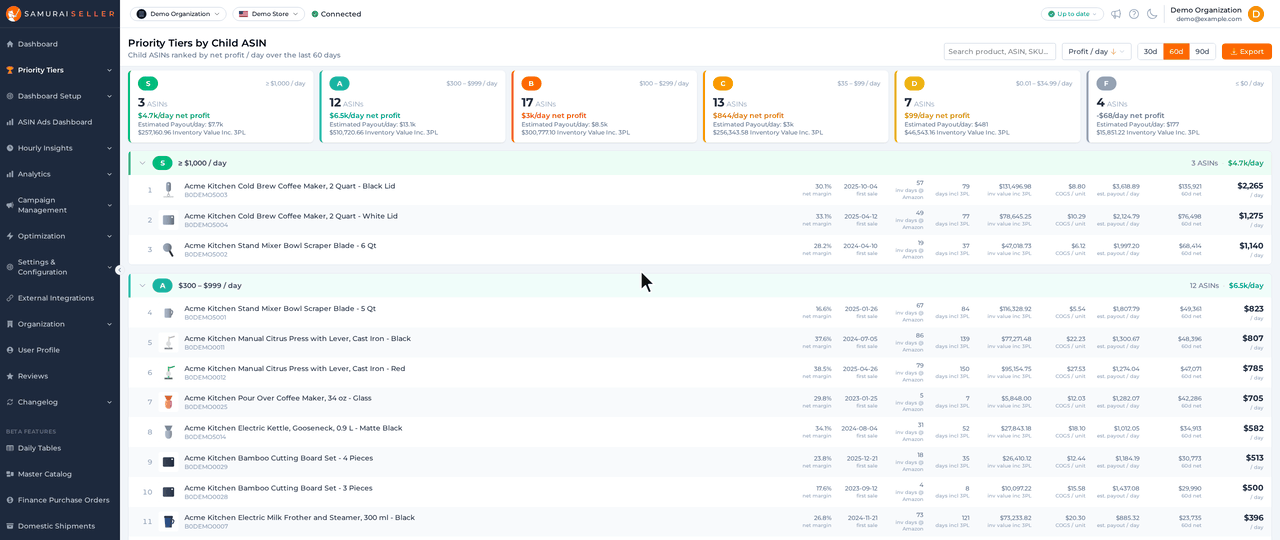Click the Export button
Image resolution: width=1280 pixels, height=540 pixels.
point(1246,51)
